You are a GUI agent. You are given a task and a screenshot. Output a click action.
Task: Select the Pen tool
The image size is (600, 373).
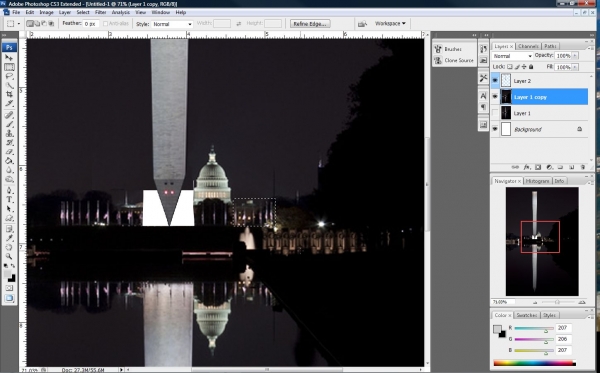coord(9,191)
